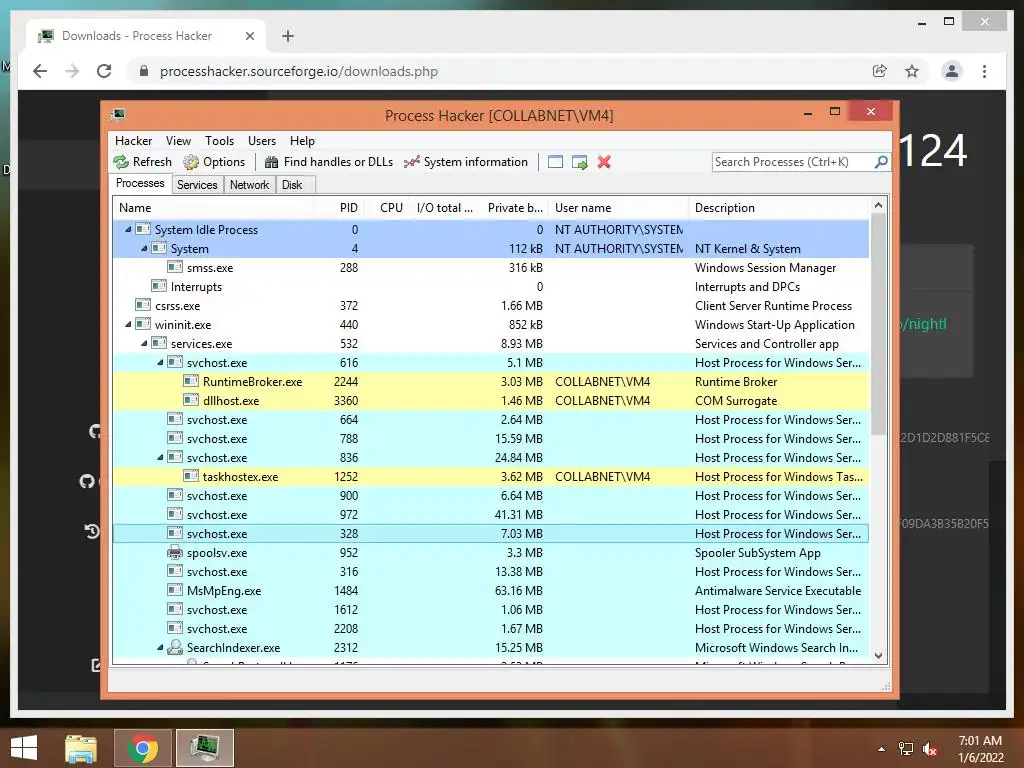Image resolution: width=1024 pixels, height=768 pixels.
Task: Click the csrss.exe process icon
Action: (x=143, y=305)
